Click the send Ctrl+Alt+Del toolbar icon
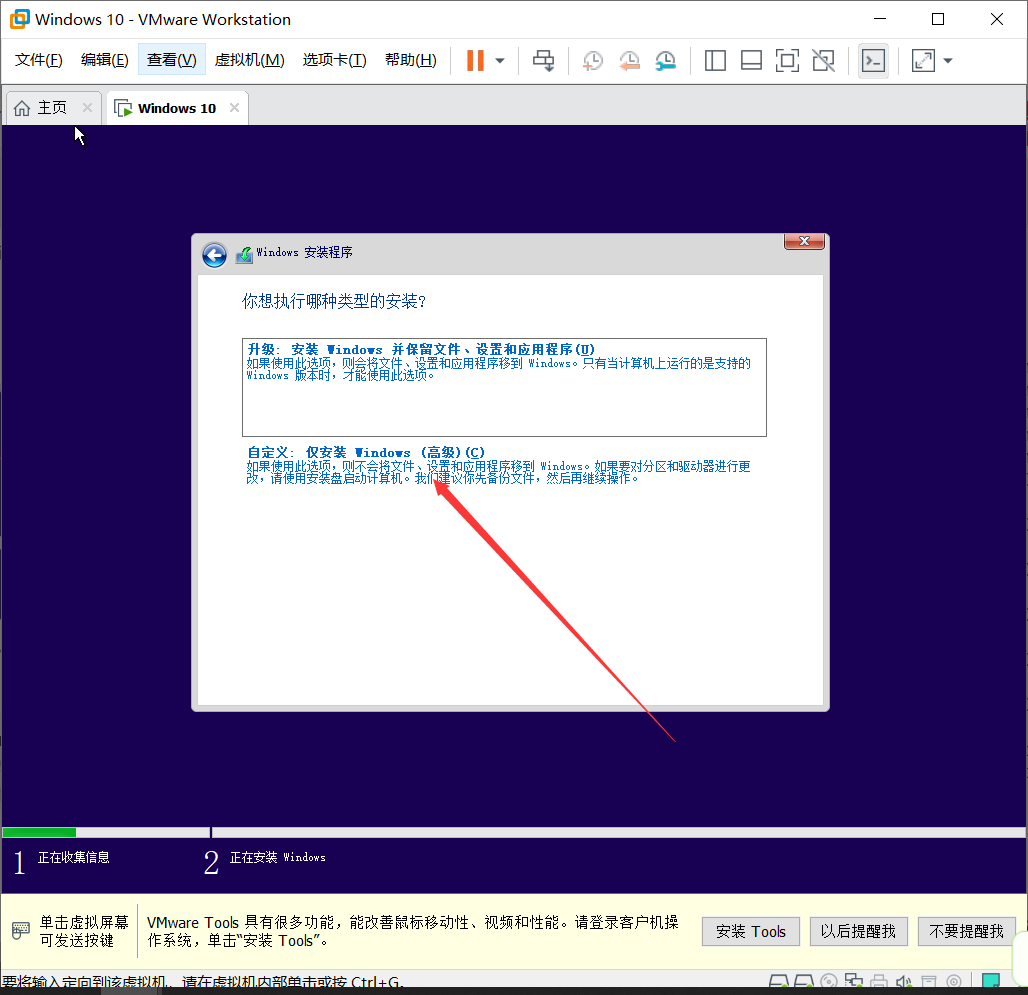The image size is (1028, 995). 543,61
